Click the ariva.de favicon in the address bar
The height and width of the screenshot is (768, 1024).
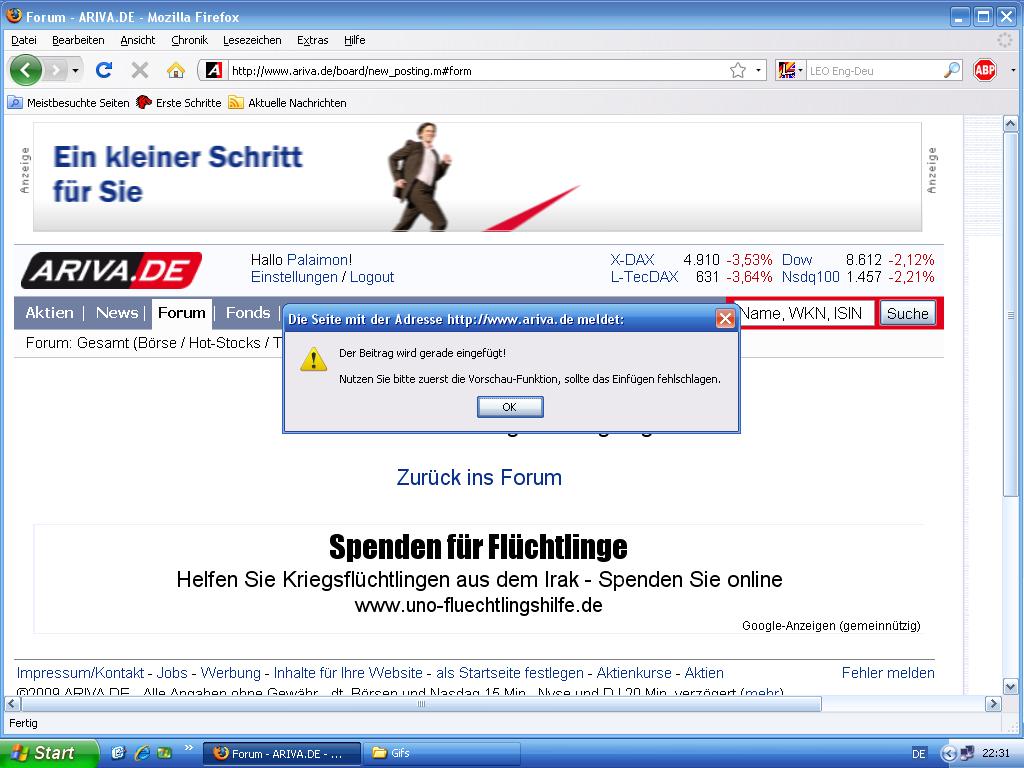213,70
